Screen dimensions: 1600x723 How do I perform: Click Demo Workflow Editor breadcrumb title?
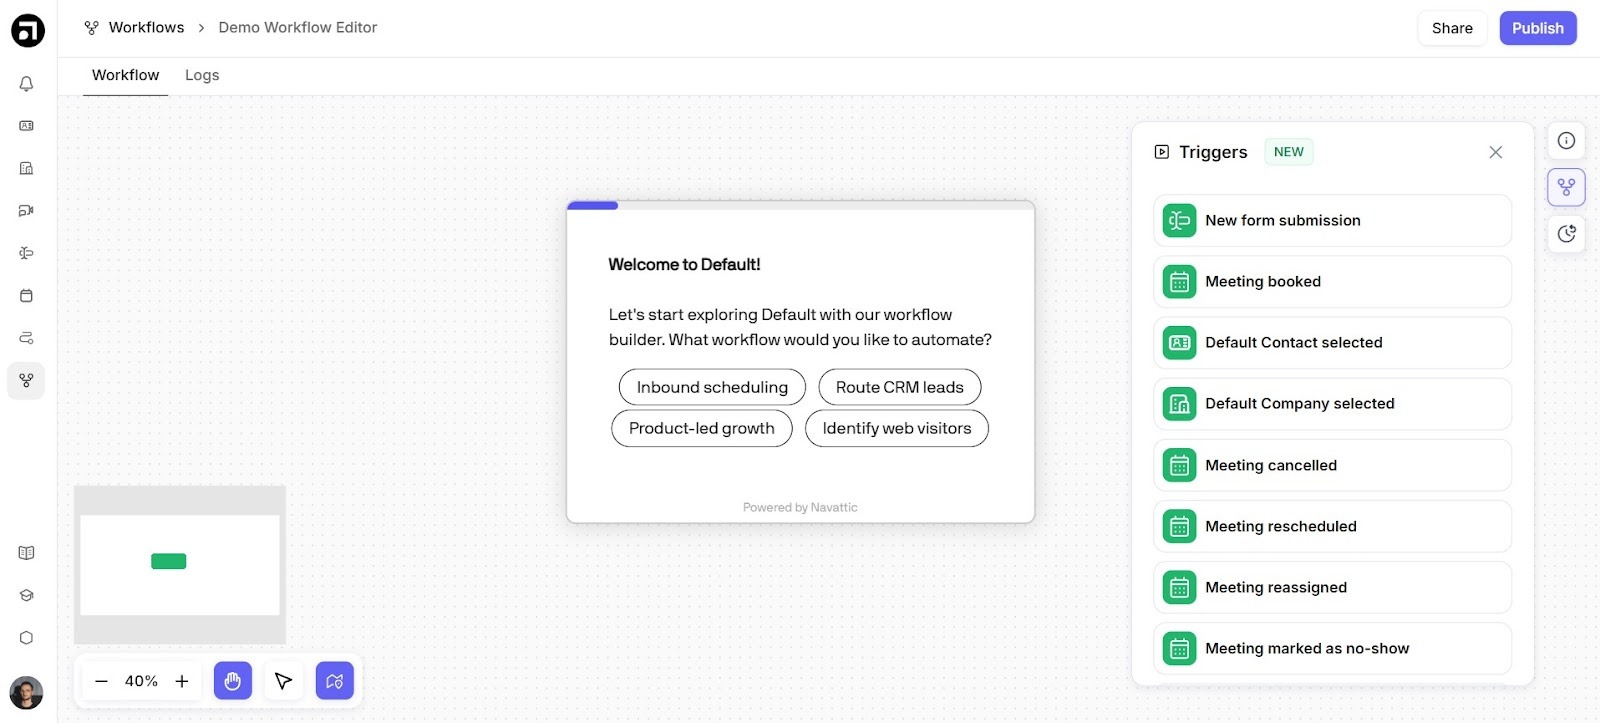pos(298,28)
